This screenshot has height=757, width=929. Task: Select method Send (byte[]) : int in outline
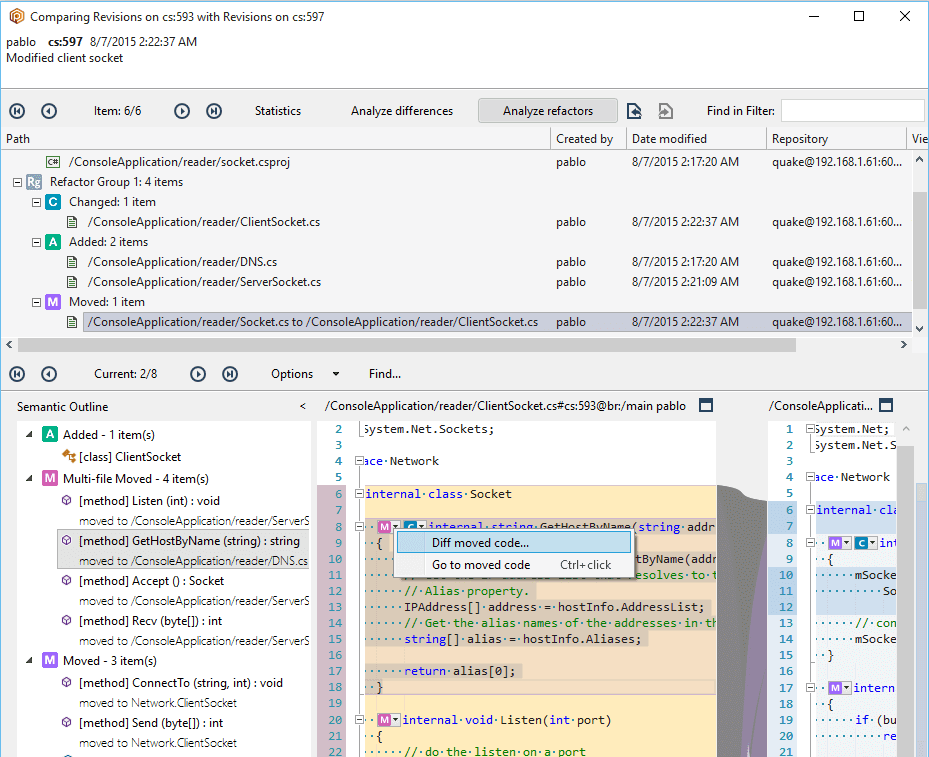151,723
